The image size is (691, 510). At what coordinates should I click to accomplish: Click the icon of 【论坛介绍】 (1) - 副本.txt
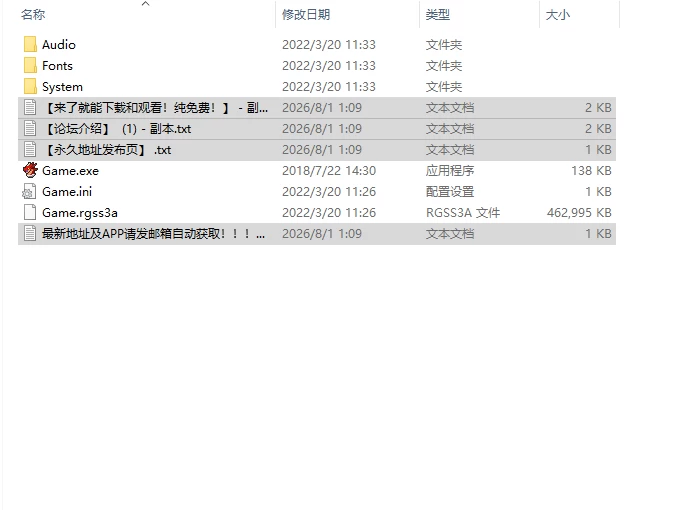tap(30, 129)
